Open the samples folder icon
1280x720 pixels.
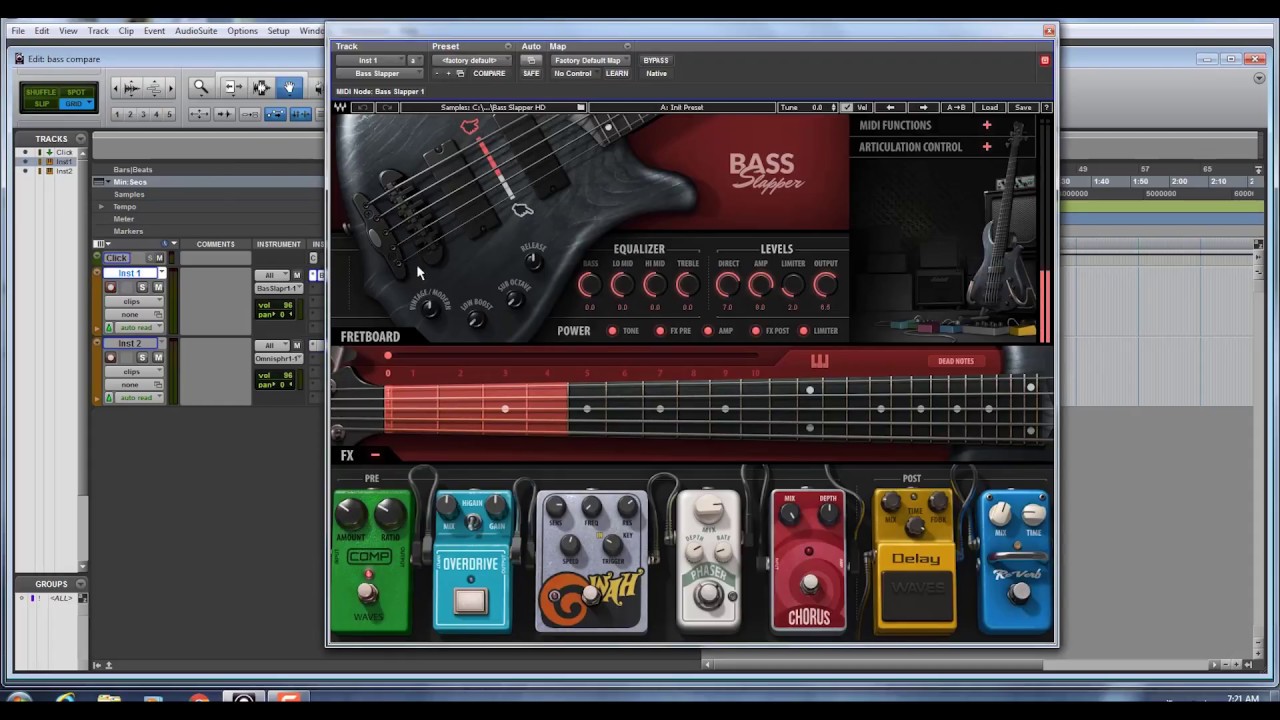click(580, 107)
